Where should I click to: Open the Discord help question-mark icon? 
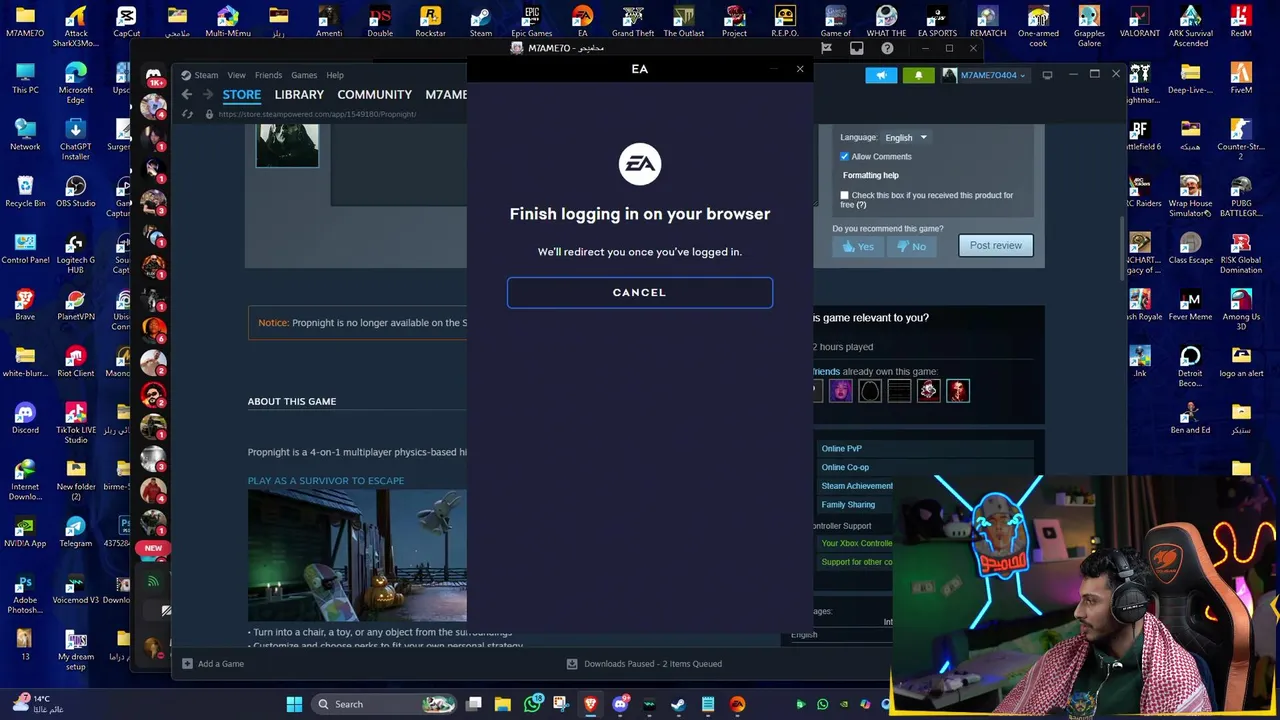point(887,48)
